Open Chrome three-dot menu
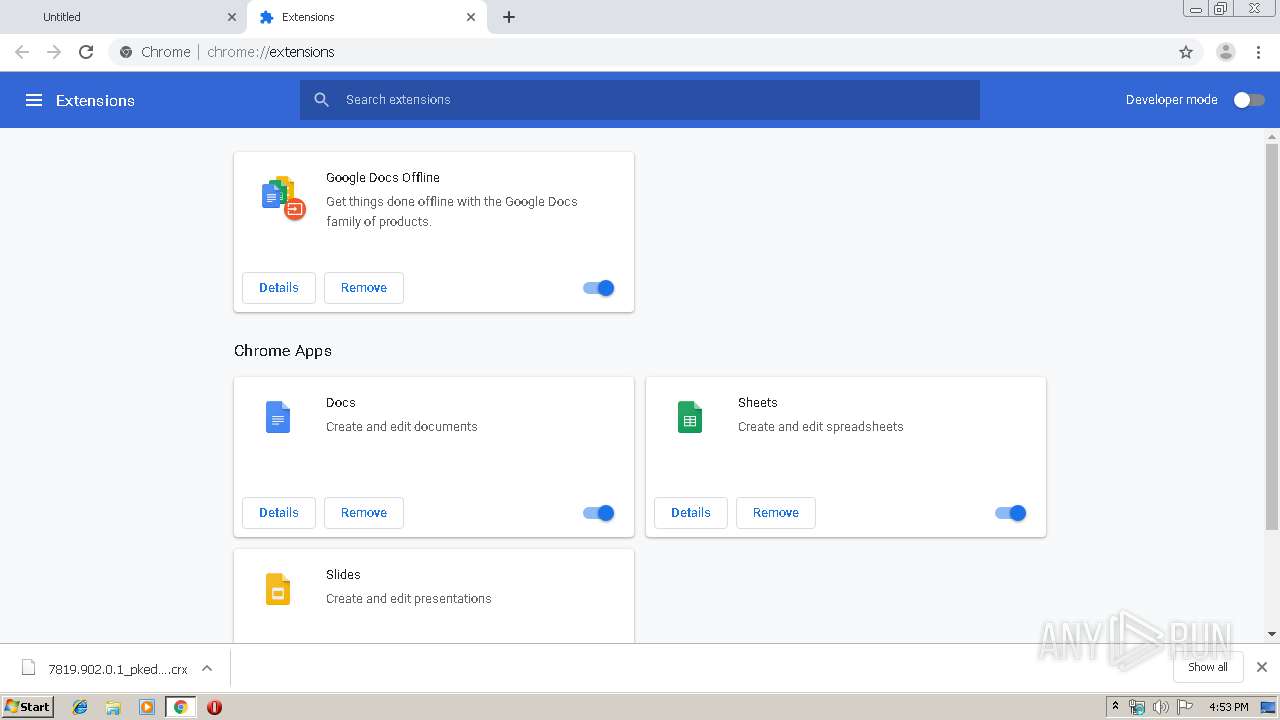The height and width of the screenshot is (720, 1280). coord(1259,52)
